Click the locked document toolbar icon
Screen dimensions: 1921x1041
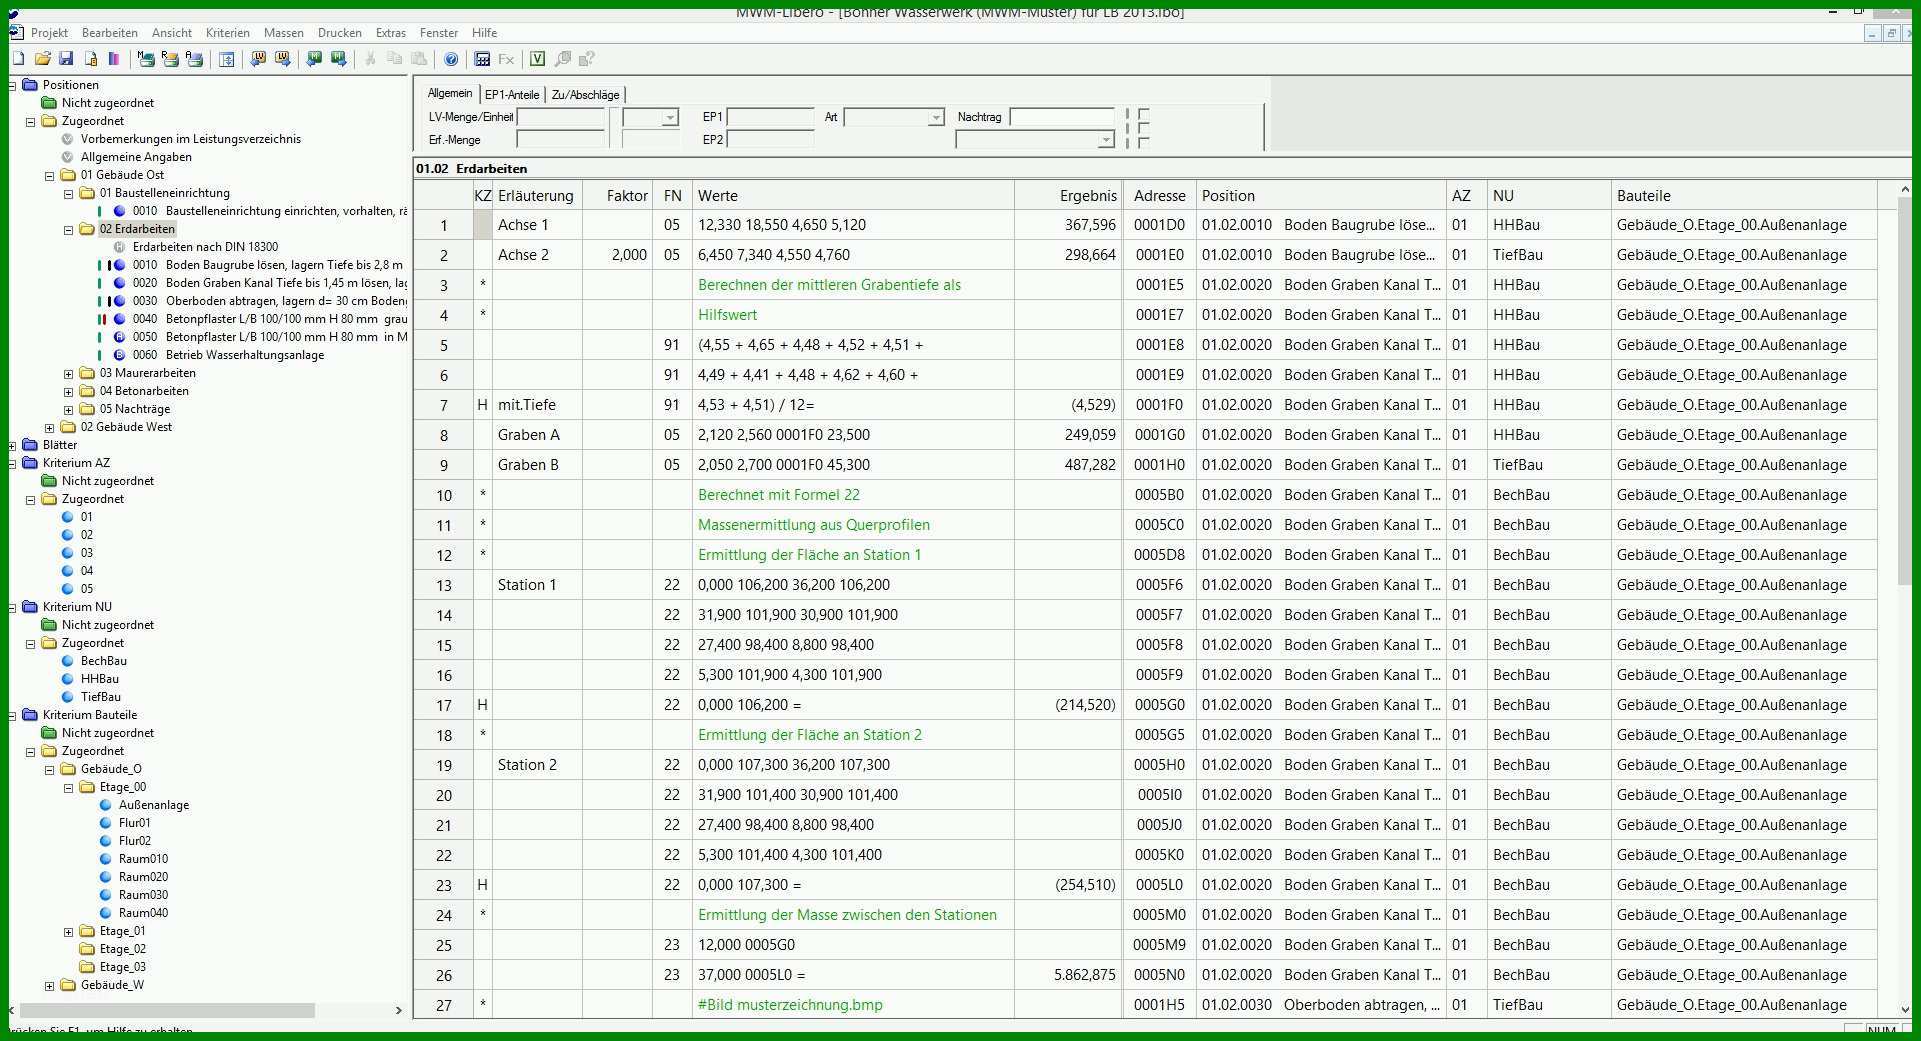pos(91,59)
